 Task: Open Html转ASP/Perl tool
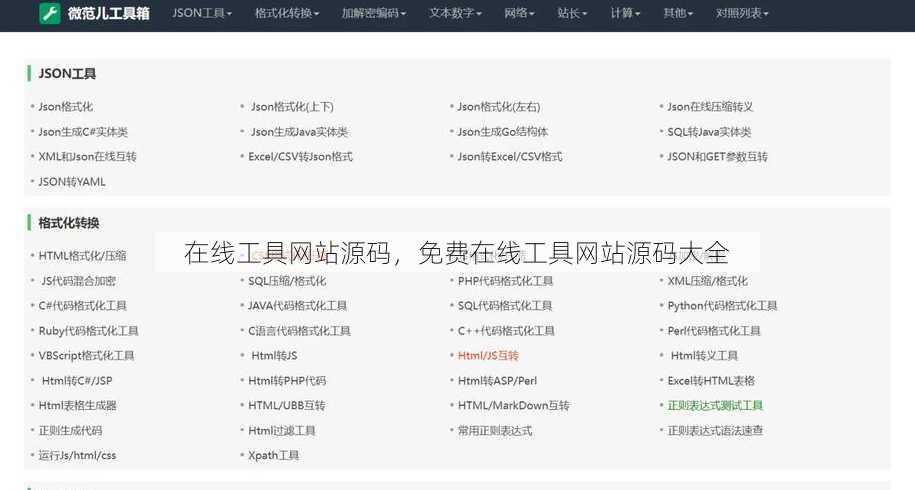497,380
